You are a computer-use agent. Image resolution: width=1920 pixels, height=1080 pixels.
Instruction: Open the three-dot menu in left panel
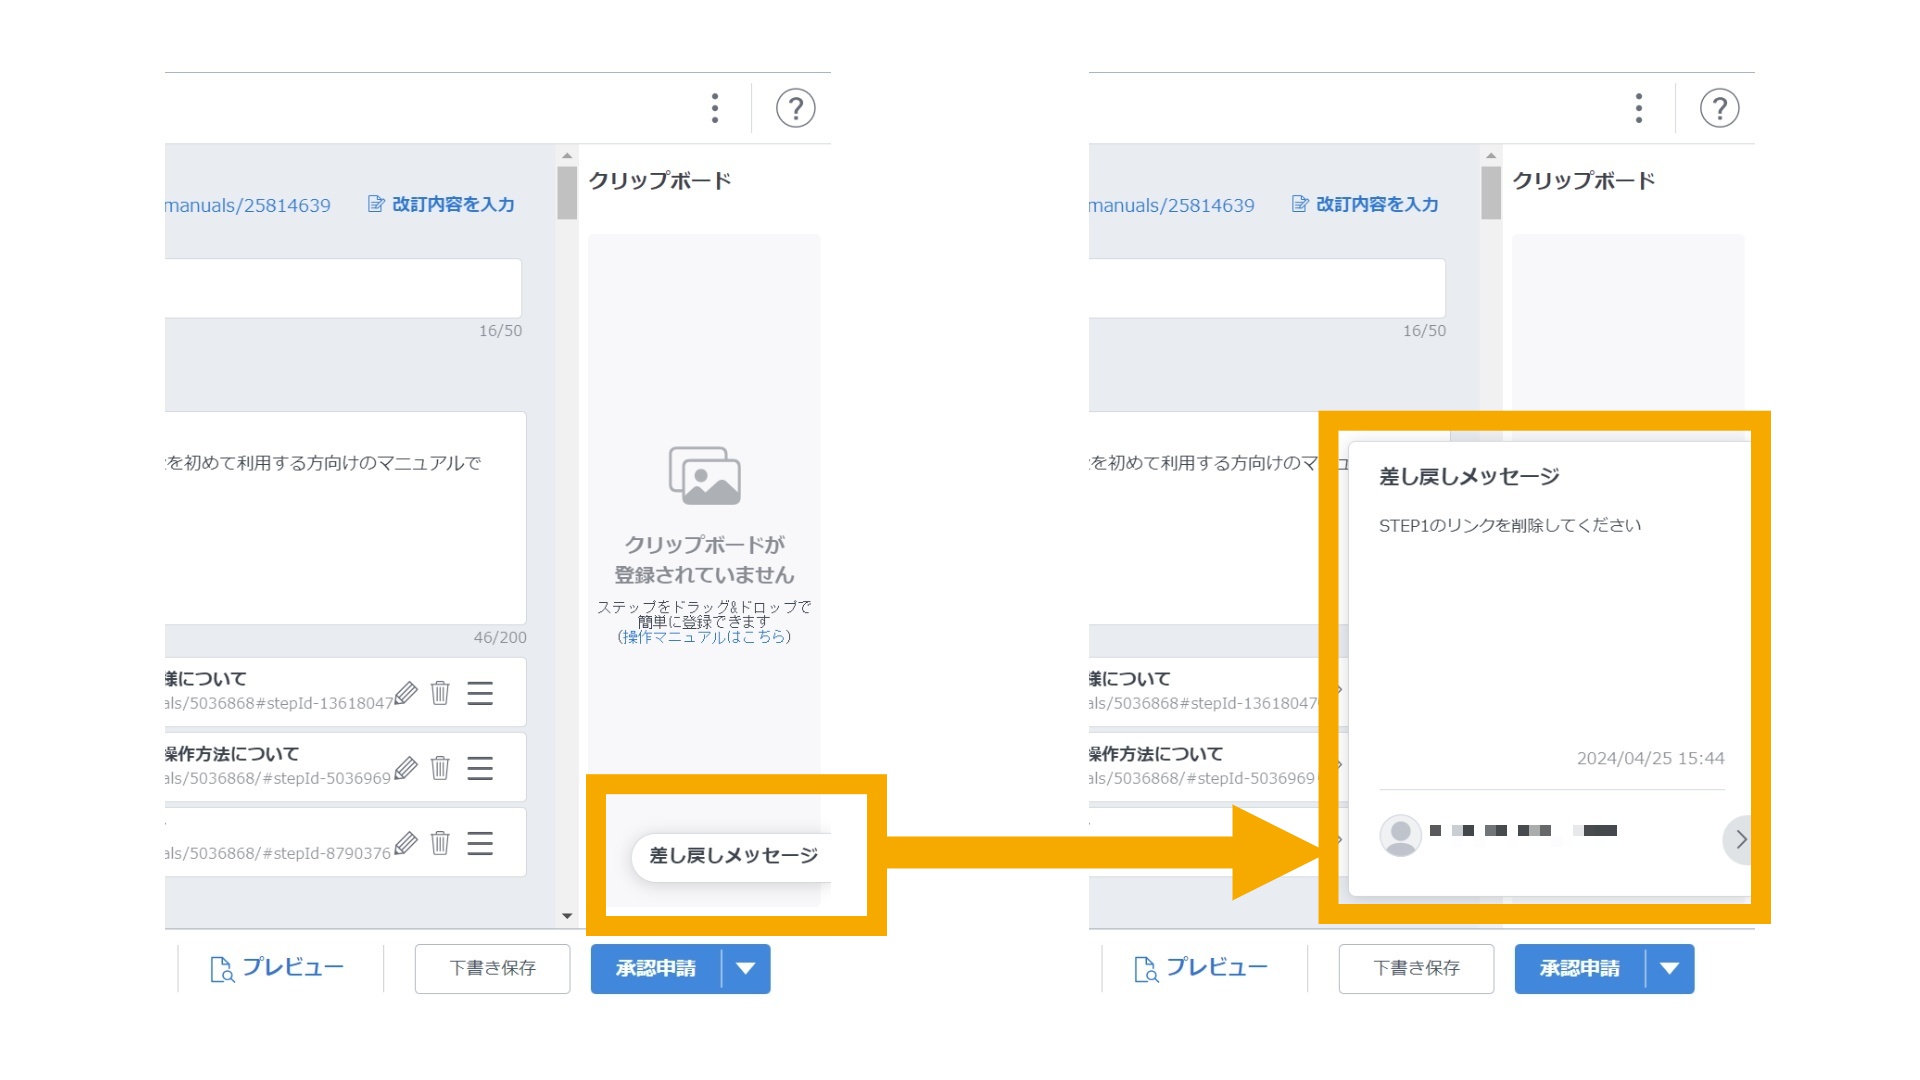[714, 108]
